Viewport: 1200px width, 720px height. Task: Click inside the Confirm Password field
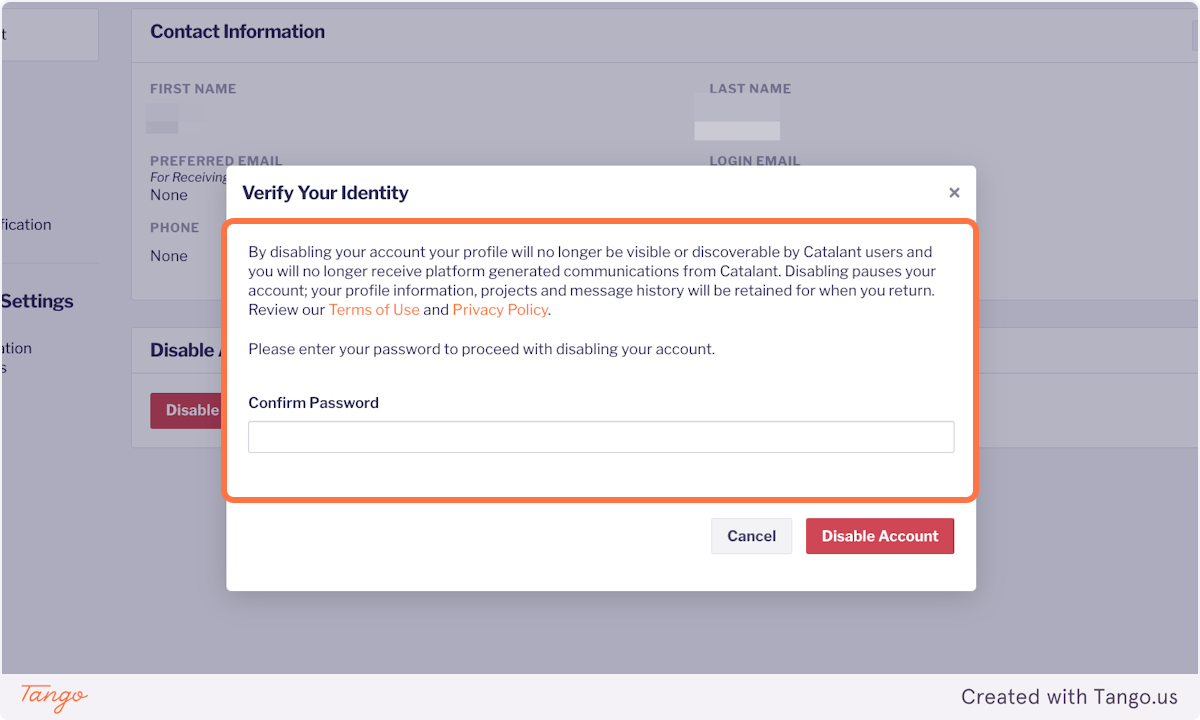click(x=600, y=437)
